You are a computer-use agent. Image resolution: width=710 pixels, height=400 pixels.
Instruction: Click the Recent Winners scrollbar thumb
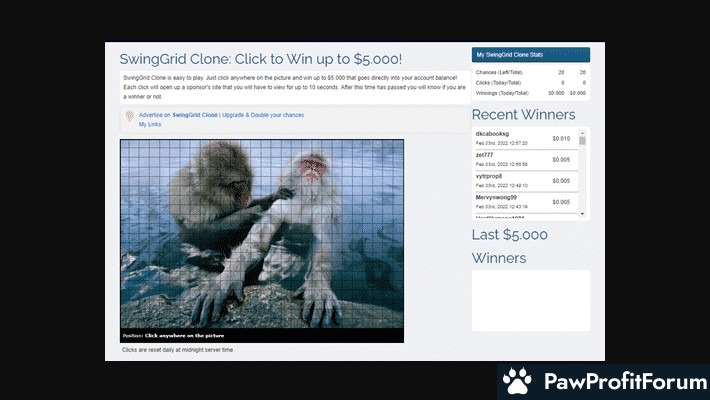click(x=582, y=141)
